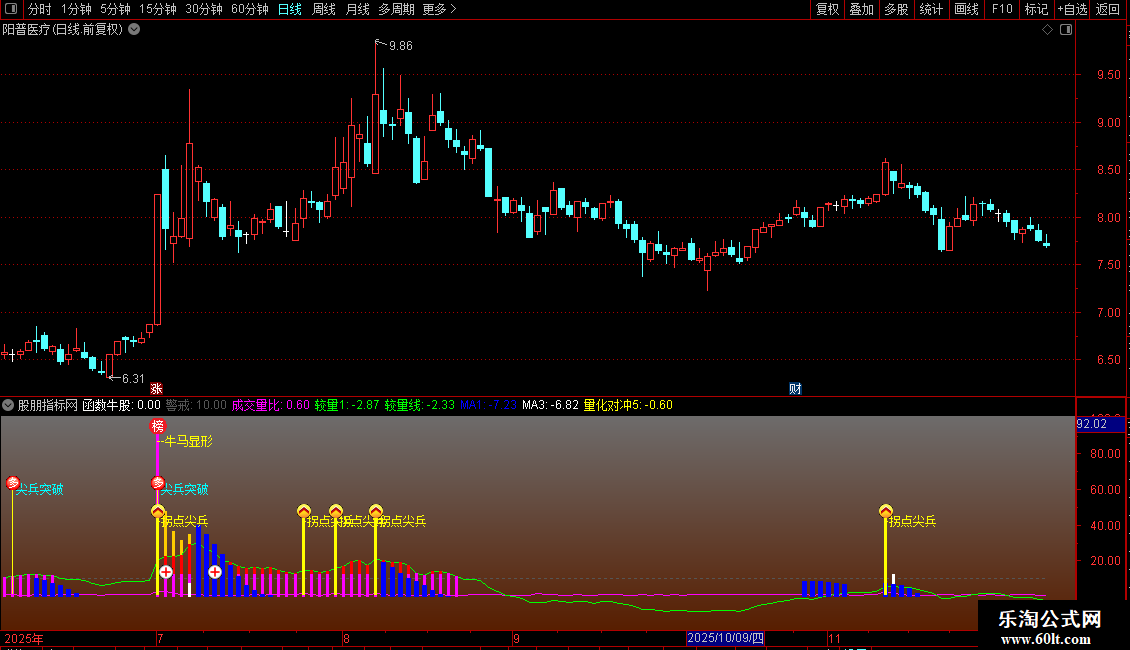Expand the 更多 period options
The height and width of the screenshot is (650, 1130).
point(439,9)
